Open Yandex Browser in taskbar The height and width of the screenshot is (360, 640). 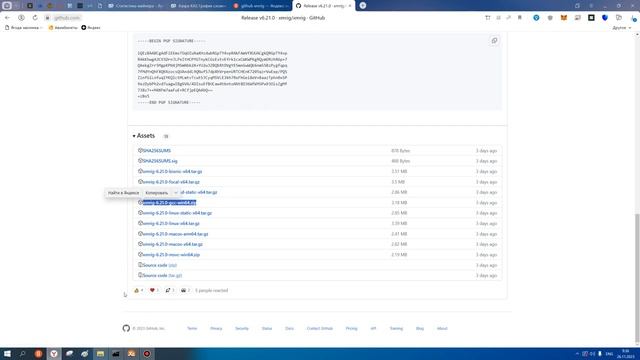click(53, 353)
